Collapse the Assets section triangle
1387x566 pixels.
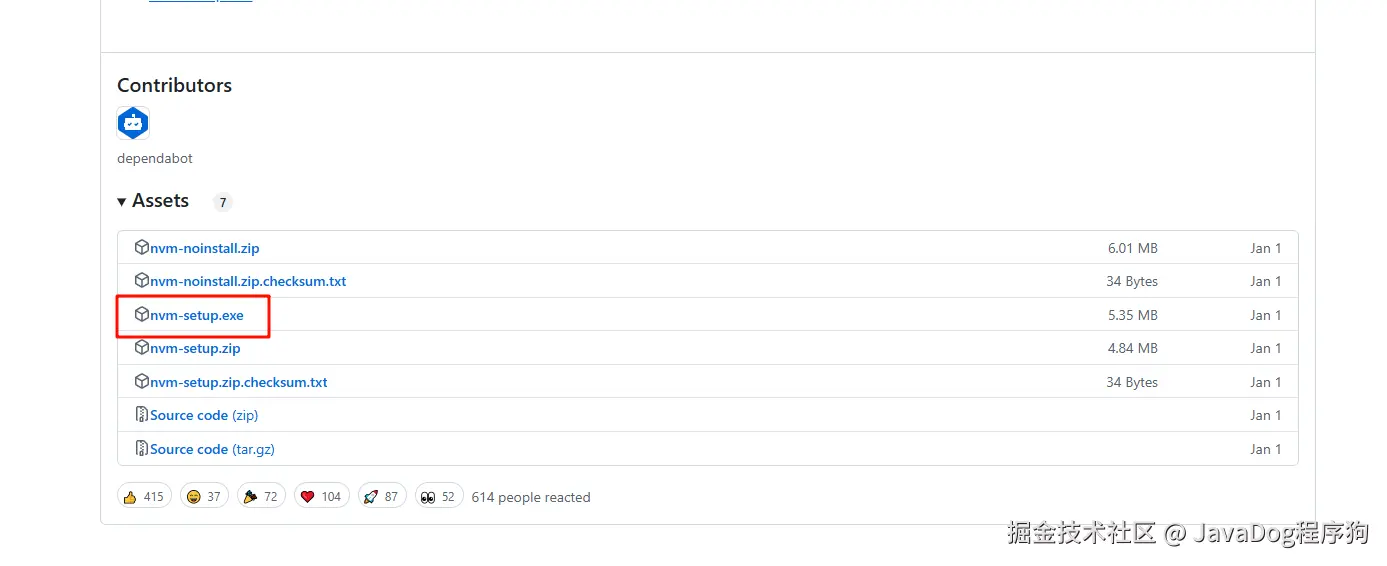pos(122,201)
